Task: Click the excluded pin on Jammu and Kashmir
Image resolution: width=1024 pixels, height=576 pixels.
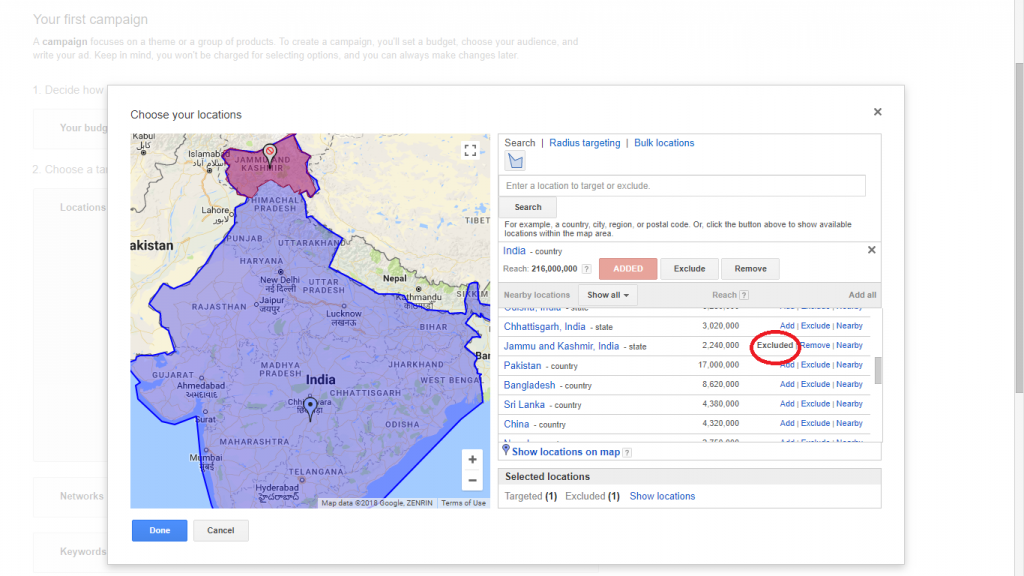Action: (x=269, y=154)
